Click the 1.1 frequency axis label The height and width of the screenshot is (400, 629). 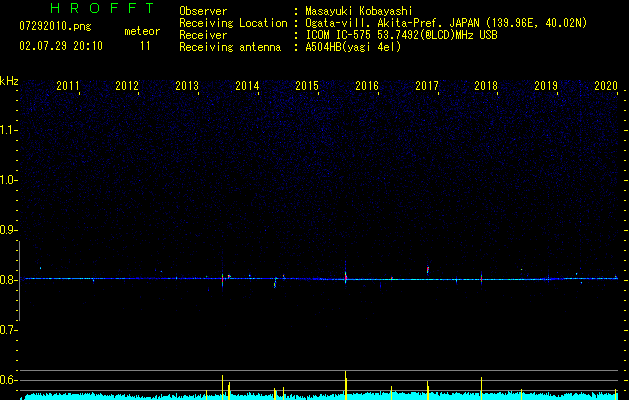(x=8, y=130)
